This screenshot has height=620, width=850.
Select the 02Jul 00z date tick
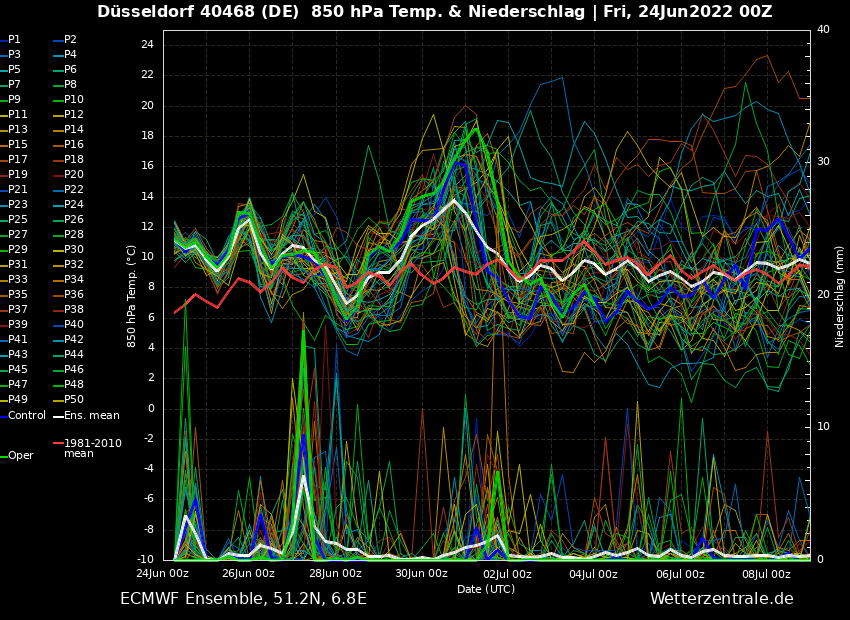(x=507, y=574)
